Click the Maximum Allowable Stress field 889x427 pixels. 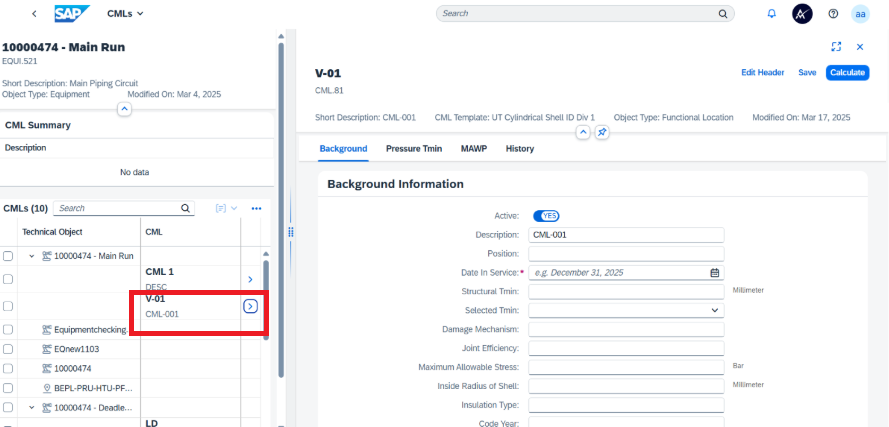pos(626,367)
